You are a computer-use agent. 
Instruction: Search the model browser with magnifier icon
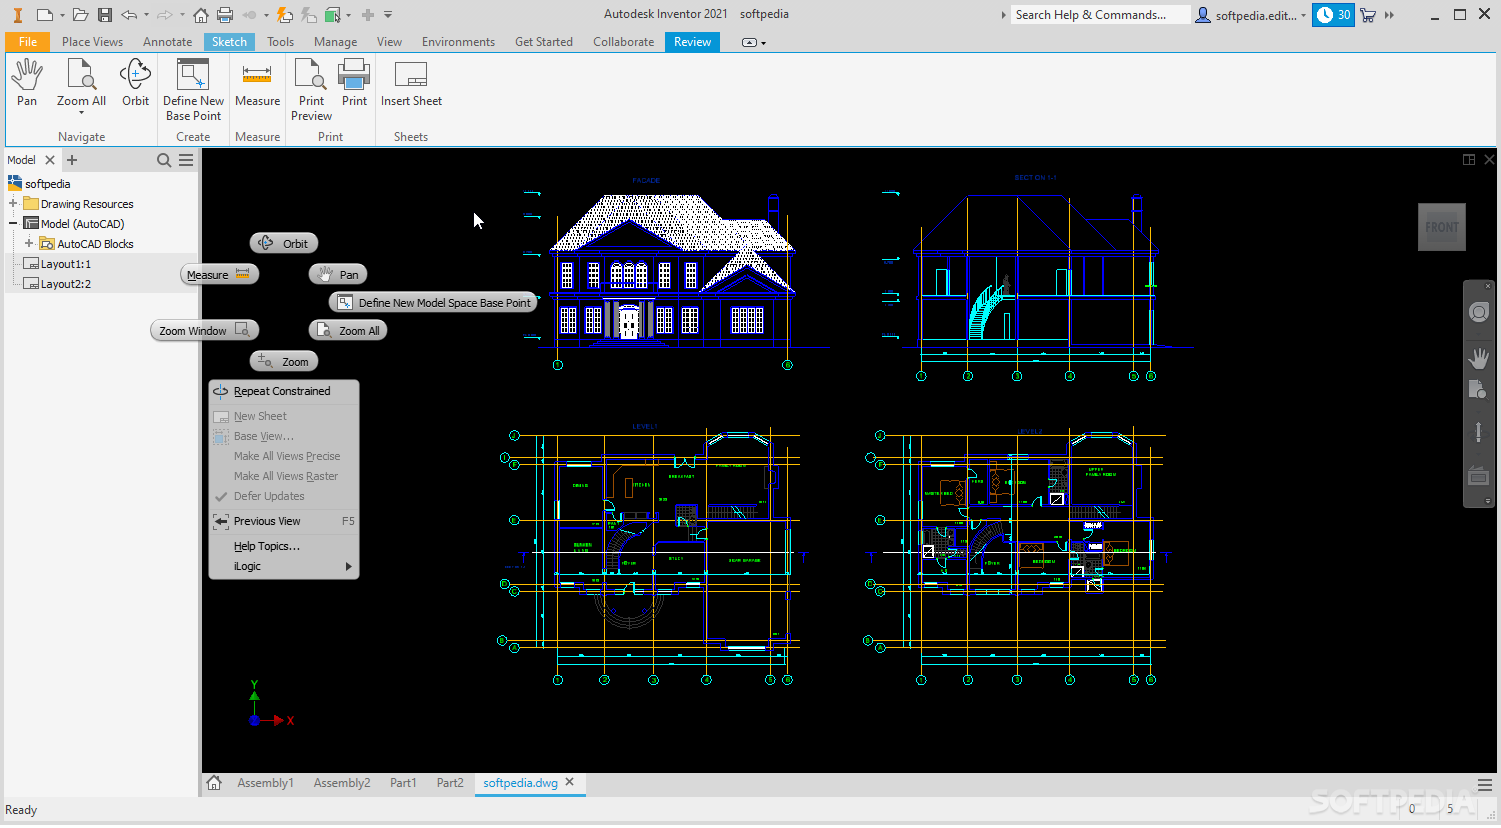(164, 160)
